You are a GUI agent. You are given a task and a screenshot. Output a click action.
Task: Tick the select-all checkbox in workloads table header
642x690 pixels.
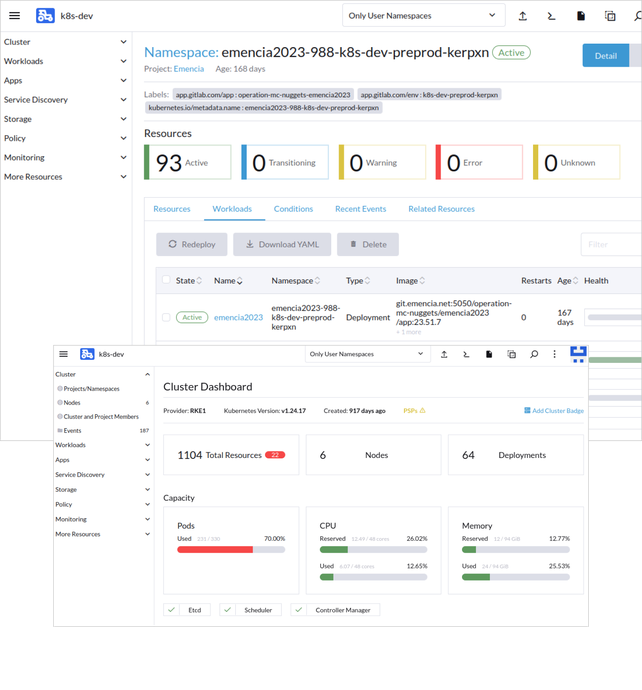[x=166, y=281]
